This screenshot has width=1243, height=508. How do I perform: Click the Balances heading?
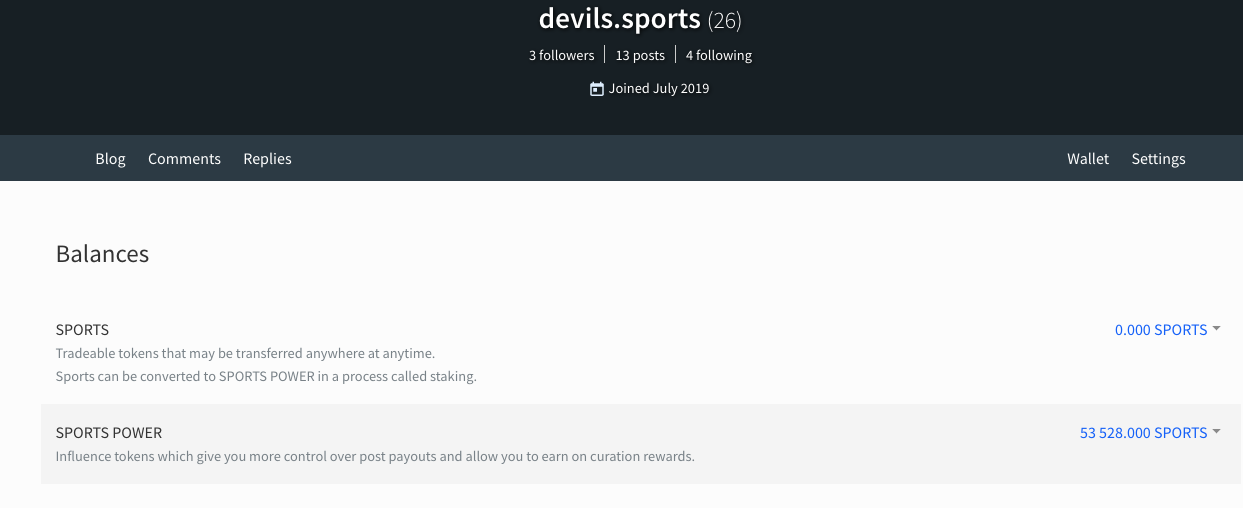pyautogui.click(x=102, y=254)
